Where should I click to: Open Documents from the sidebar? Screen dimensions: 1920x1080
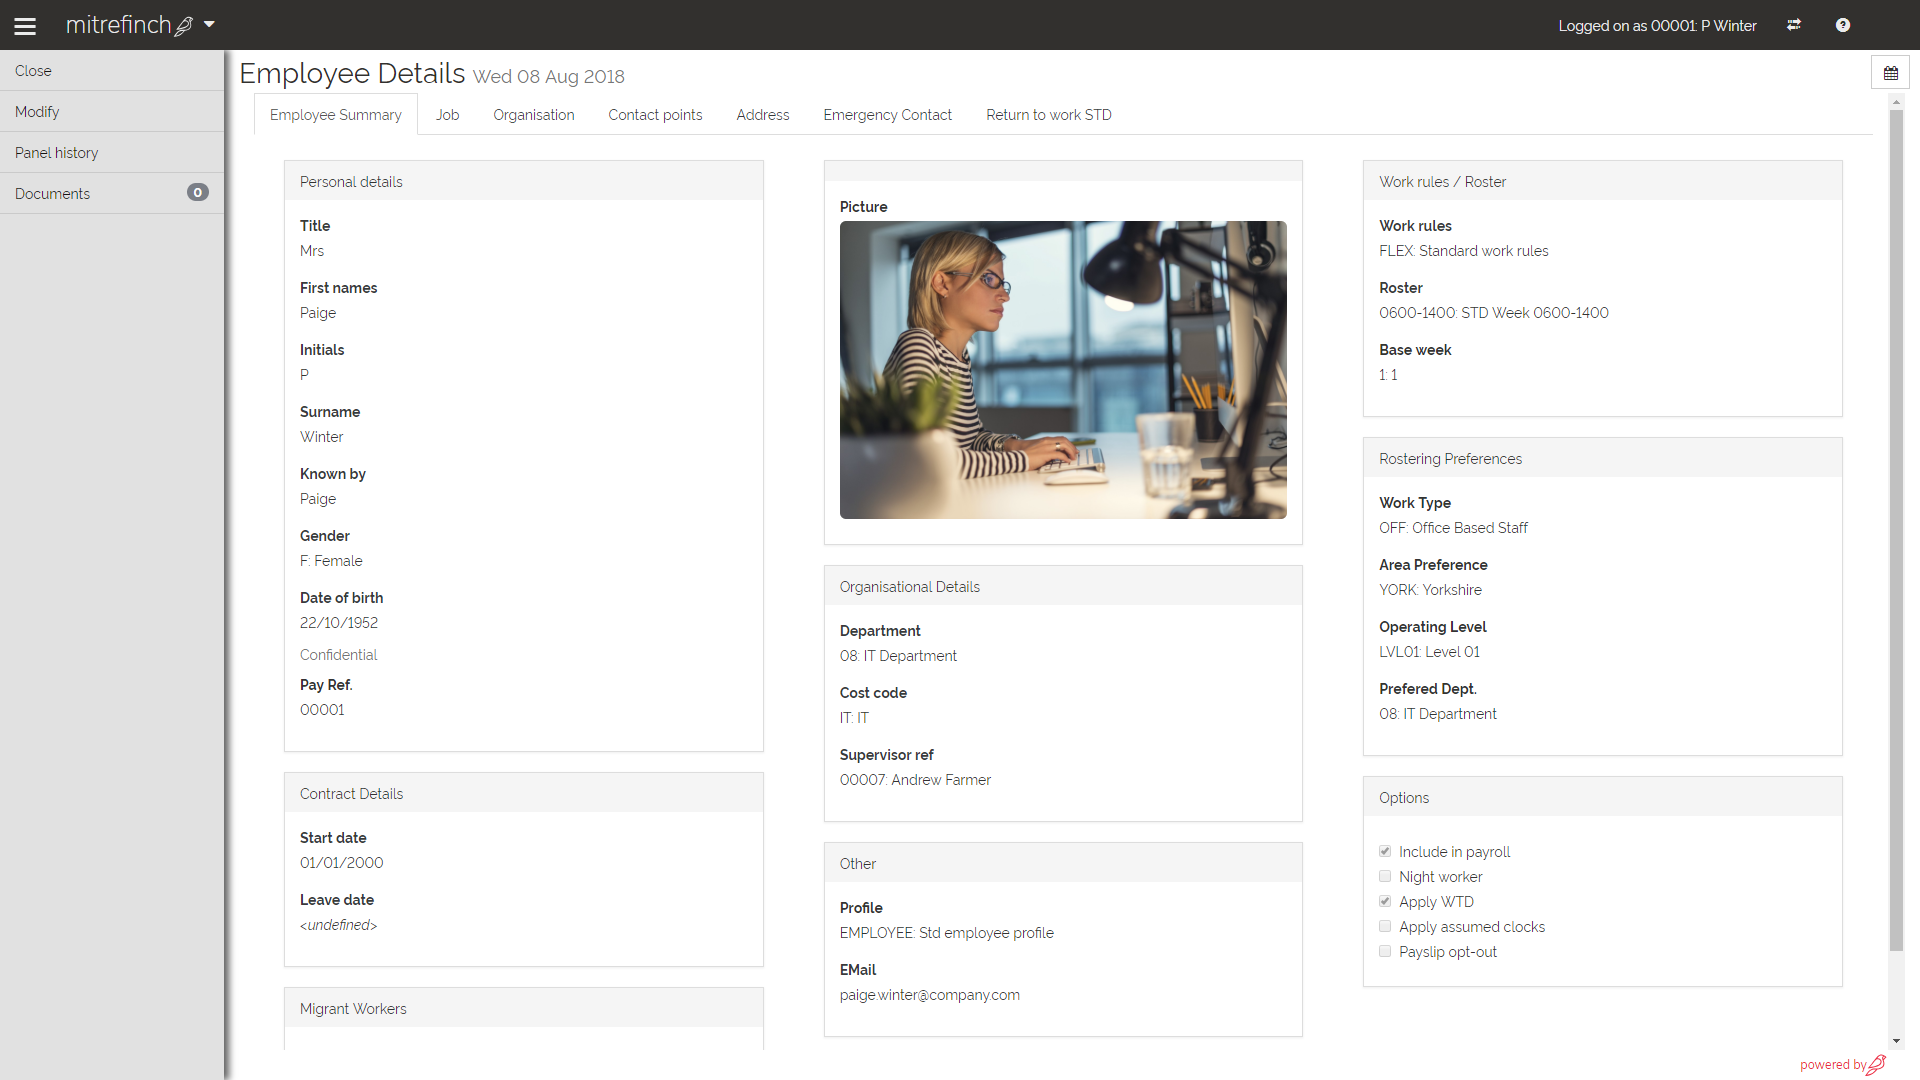pos(52,193)
